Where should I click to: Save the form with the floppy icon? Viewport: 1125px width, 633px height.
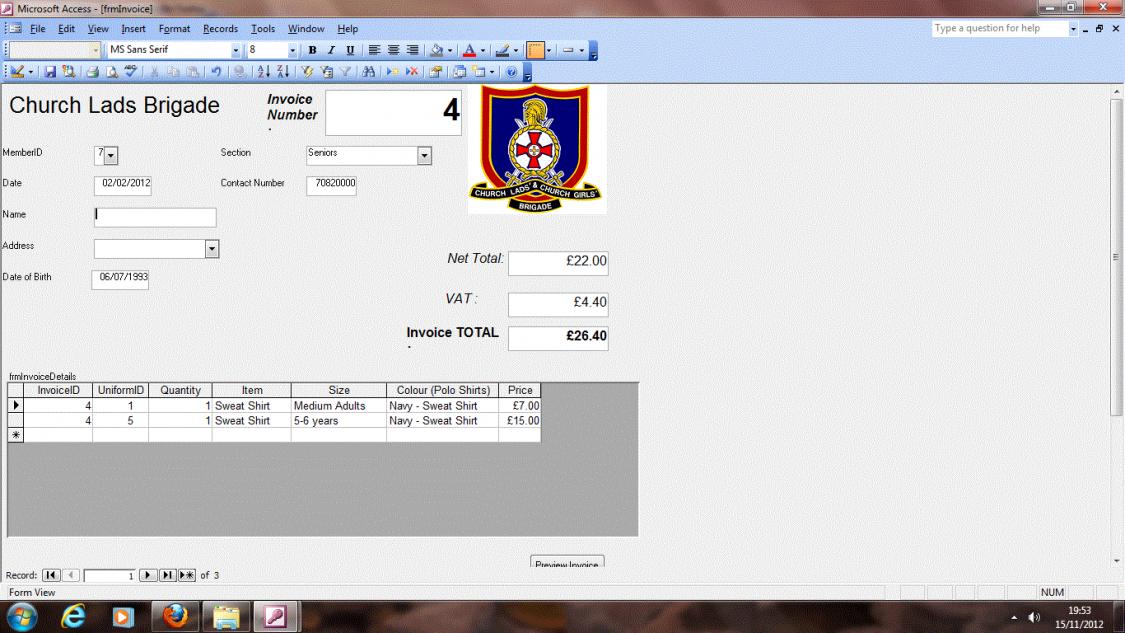pos(50,72)
